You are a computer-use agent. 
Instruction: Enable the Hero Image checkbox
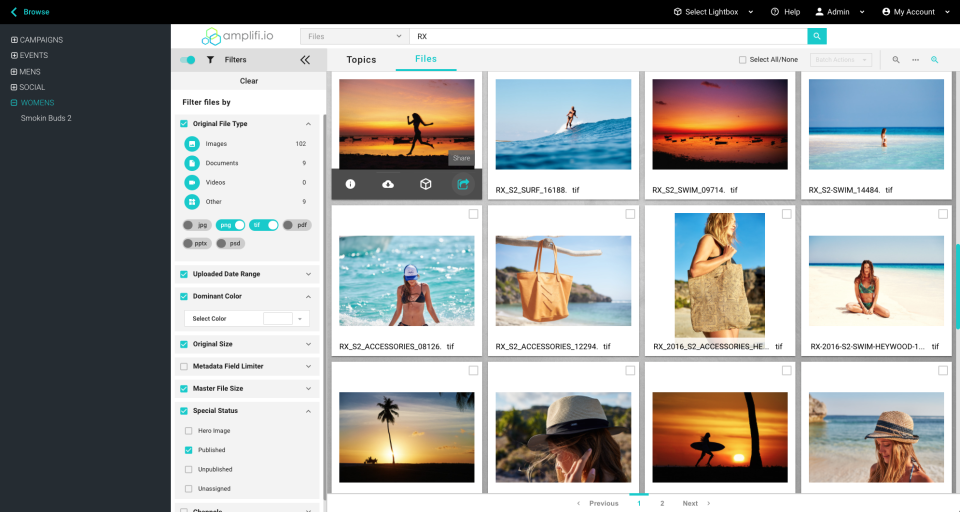pyautogui.click(x=189, y=431)
